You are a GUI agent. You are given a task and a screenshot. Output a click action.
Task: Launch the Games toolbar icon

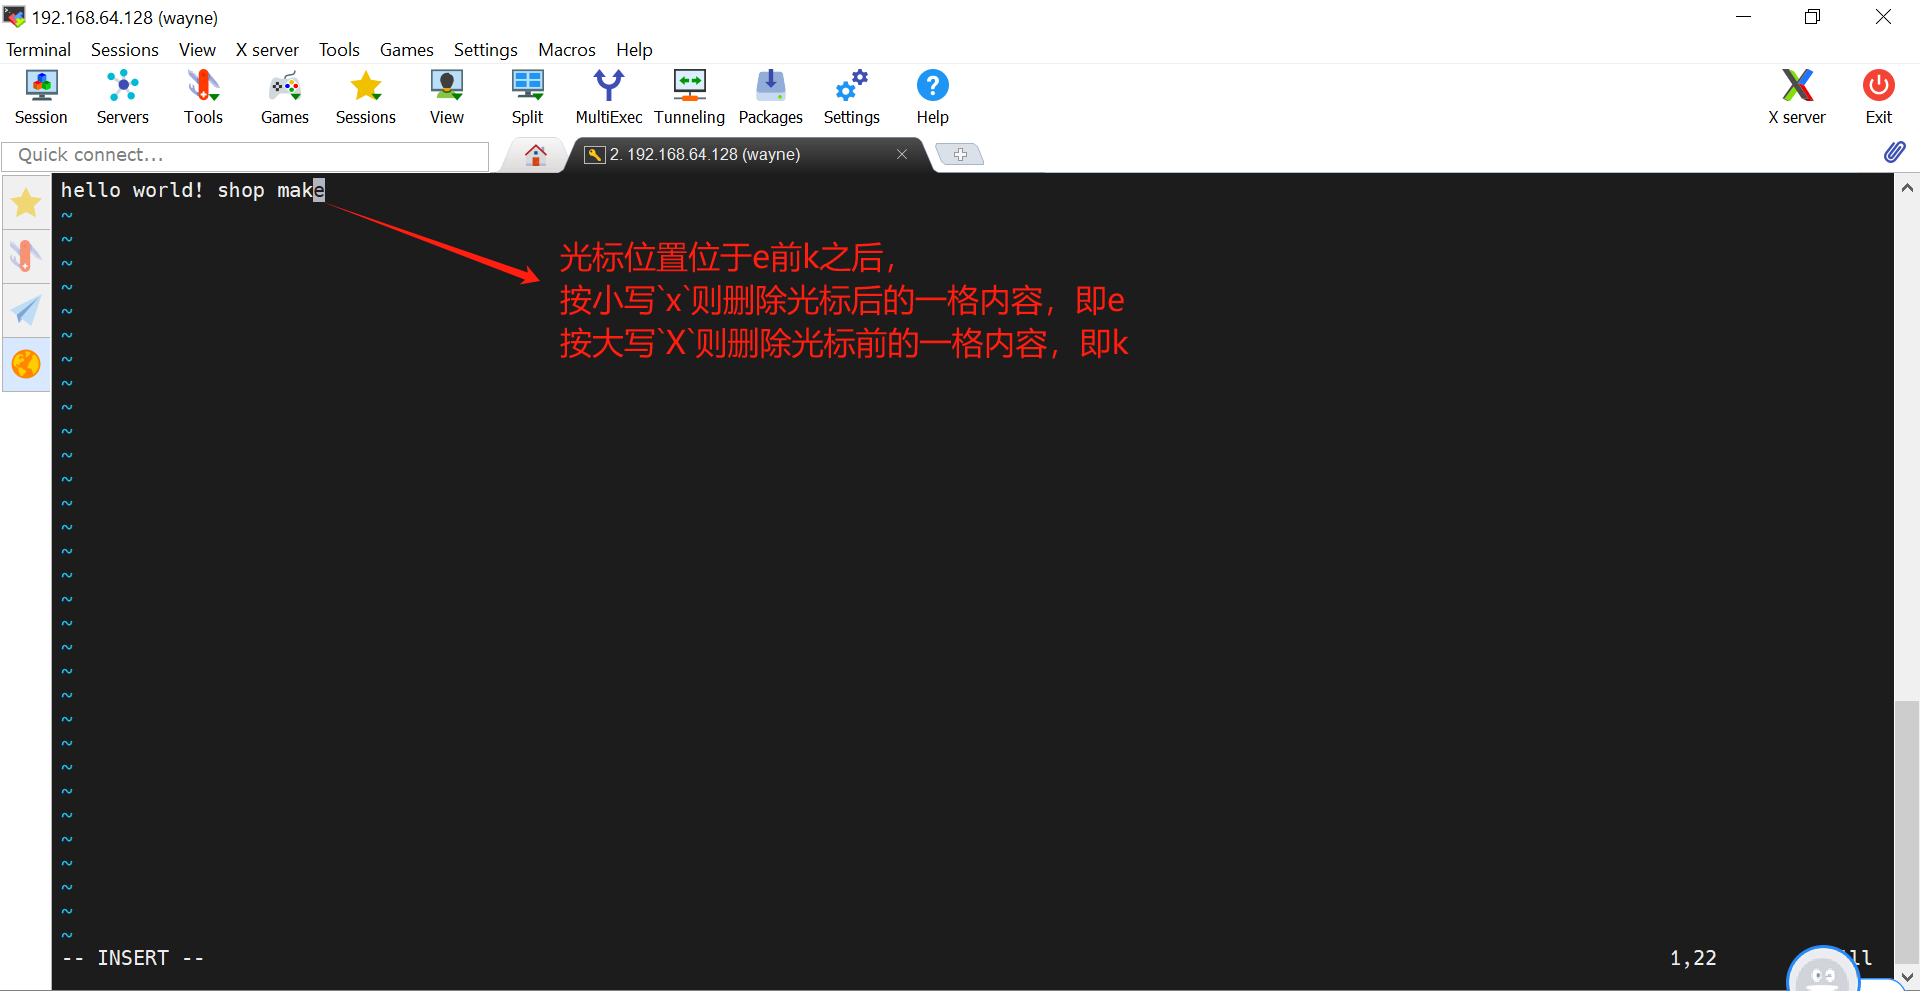(285, 97)
